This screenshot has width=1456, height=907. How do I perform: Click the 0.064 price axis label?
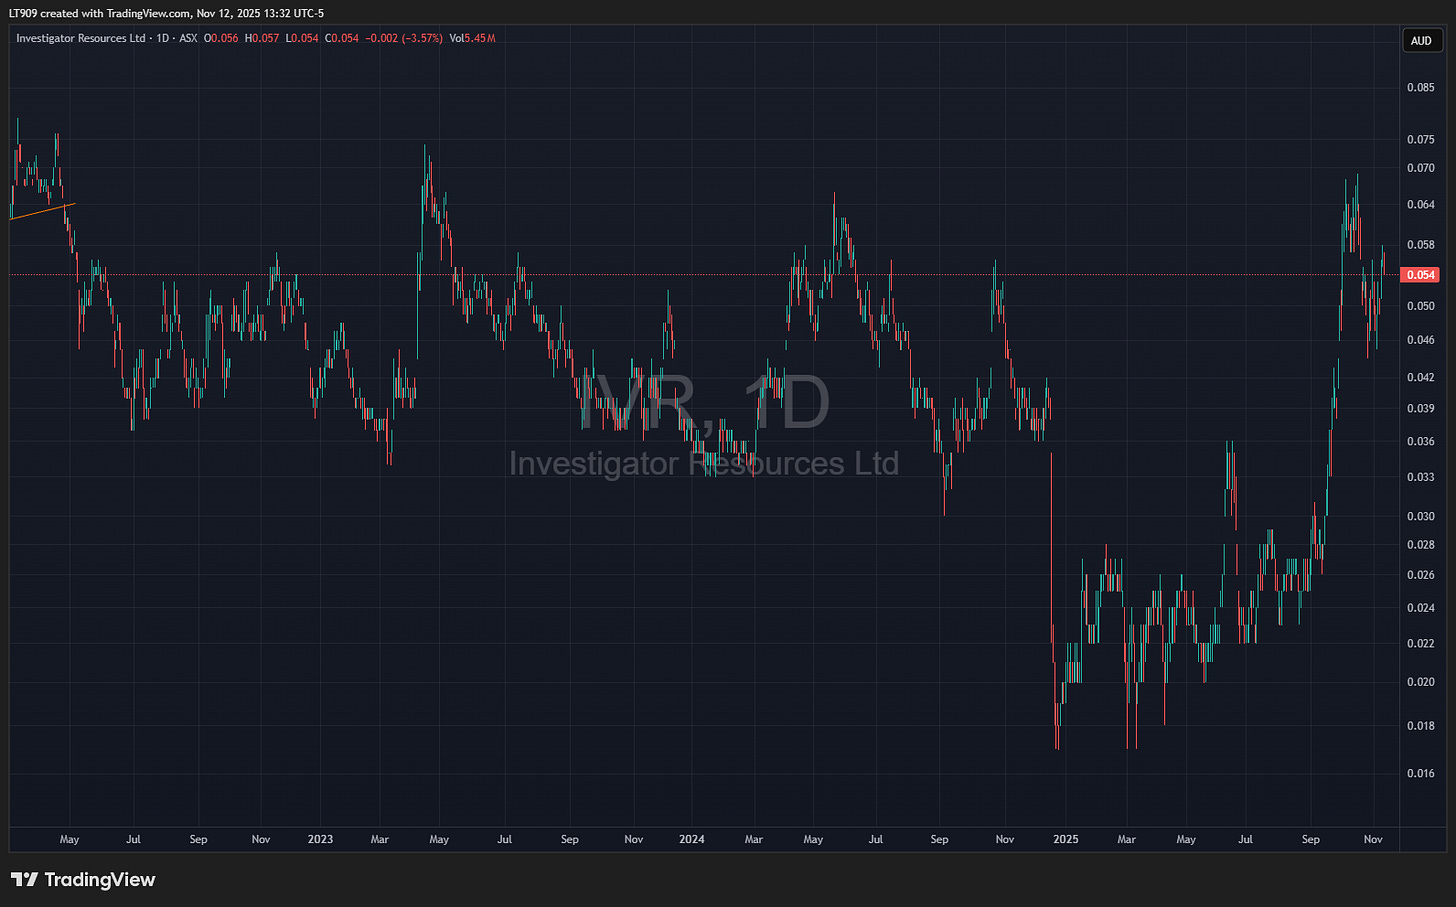[1420, 205]
